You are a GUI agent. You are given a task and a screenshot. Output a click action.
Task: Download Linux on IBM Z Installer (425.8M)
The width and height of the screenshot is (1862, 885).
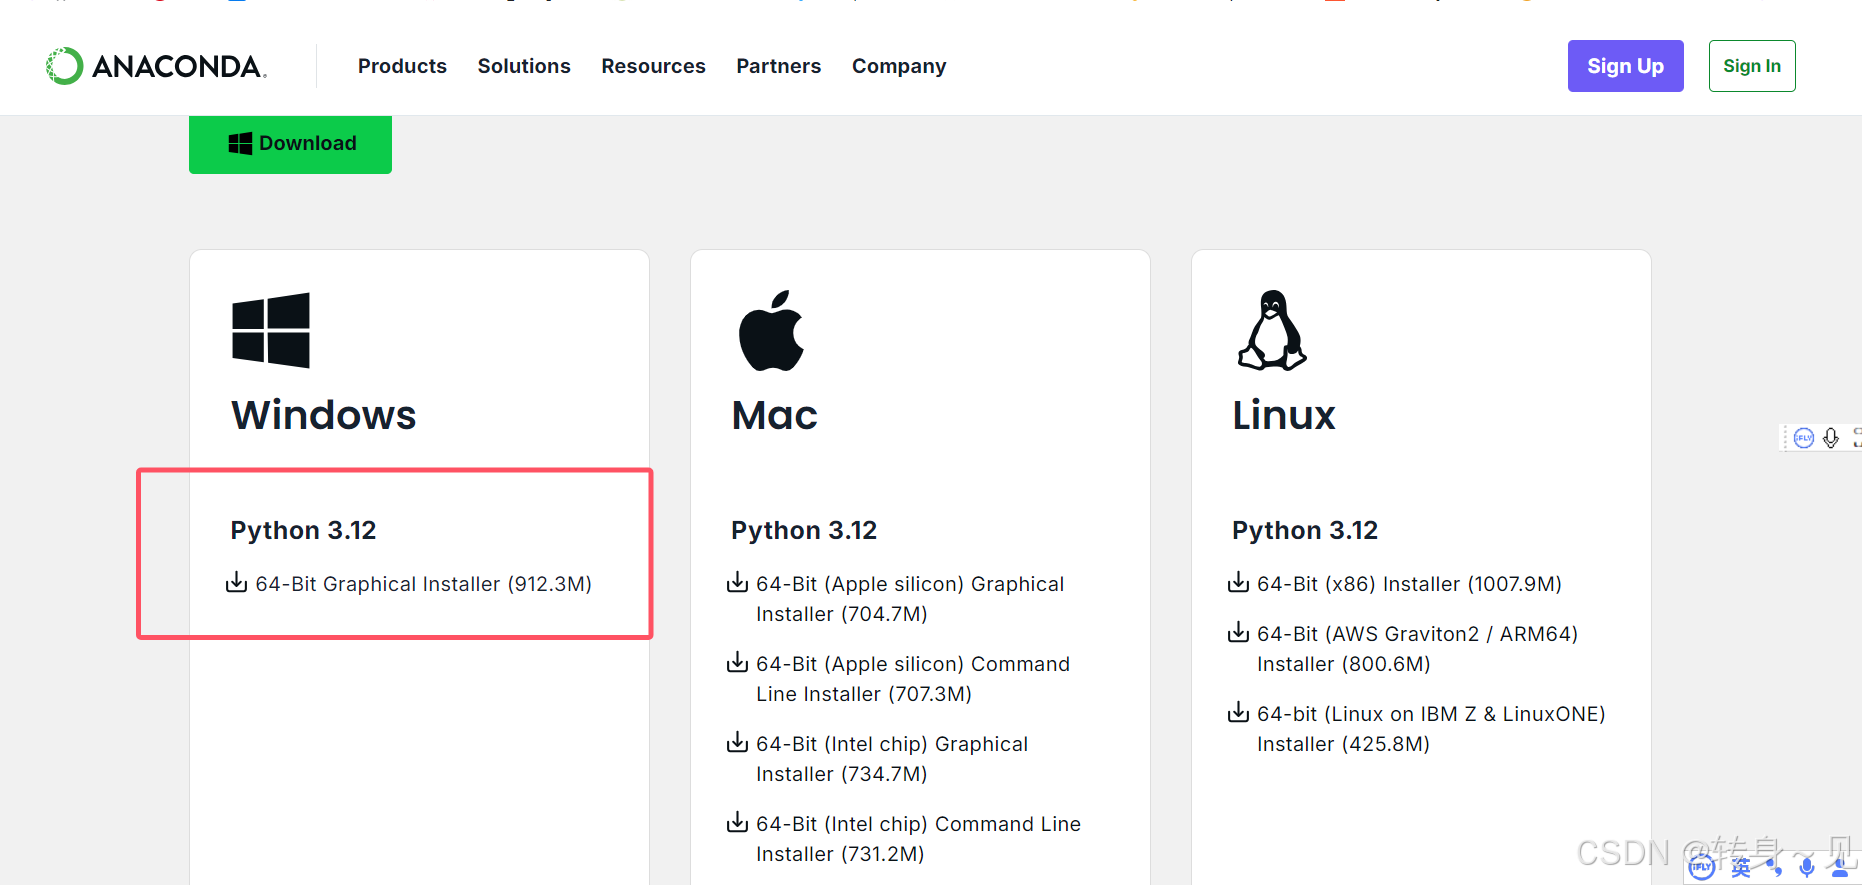[x=1431, y=729]
